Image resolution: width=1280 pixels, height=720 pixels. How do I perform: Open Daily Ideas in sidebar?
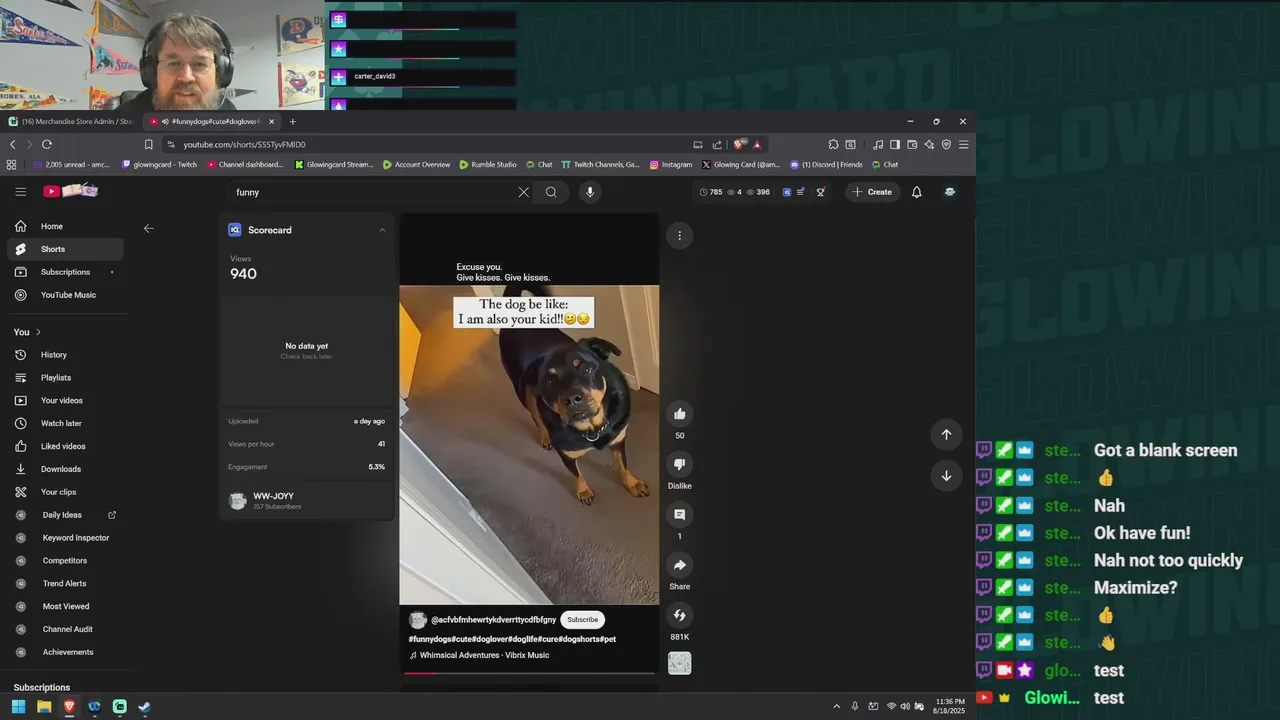click(x=64, y=515)
